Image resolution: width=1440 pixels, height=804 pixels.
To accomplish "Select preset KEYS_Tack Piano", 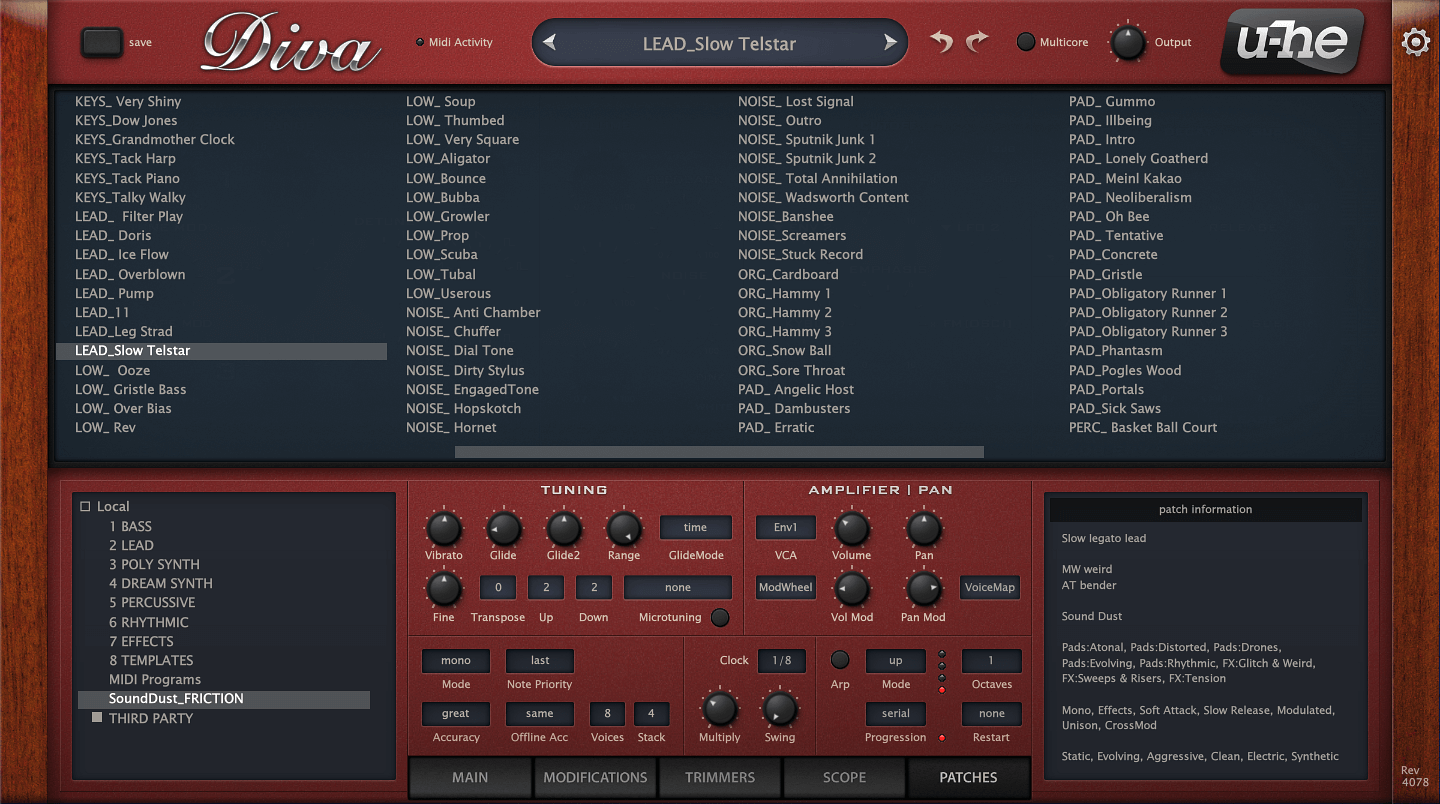I will 128,178.
